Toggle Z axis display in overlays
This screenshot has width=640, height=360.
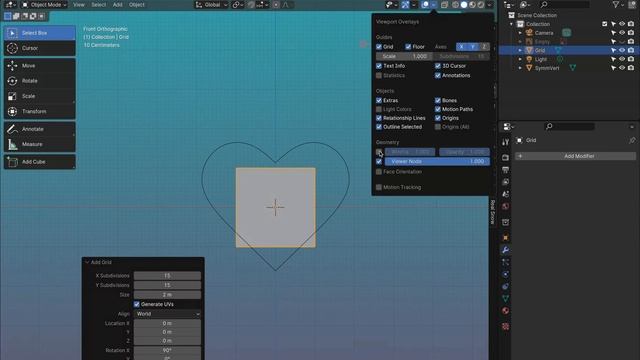484,47
